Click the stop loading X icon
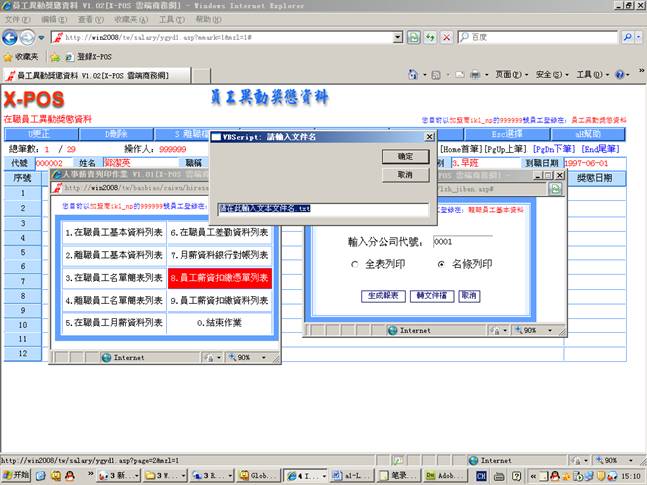647x485 pixels. tap(447, 37)
